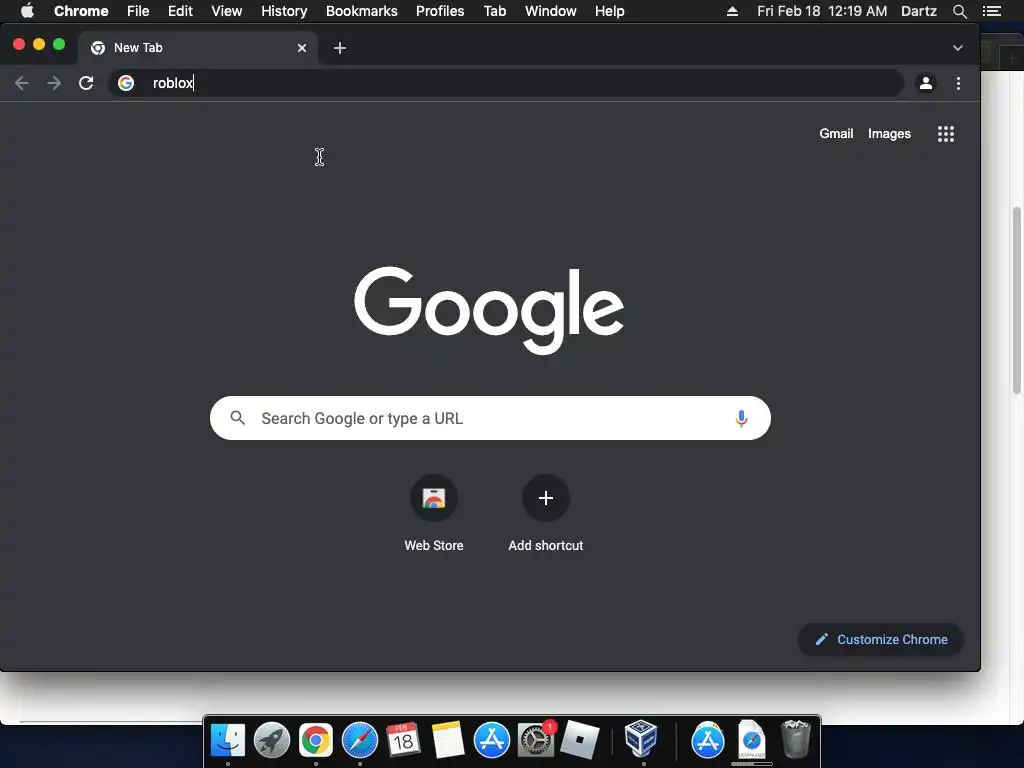Click the Gmail link

[836, 133]
